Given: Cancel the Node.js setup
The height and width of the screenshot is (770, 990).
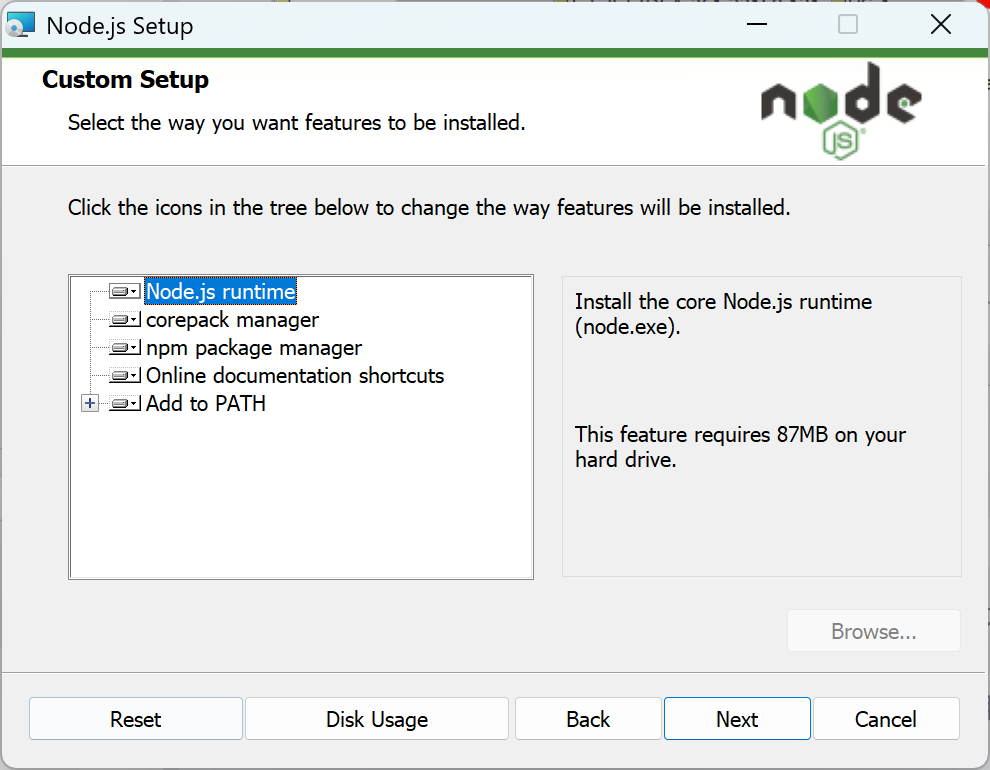Looking at the screenshot, I should pyautogui.click(x=886, y=719).
